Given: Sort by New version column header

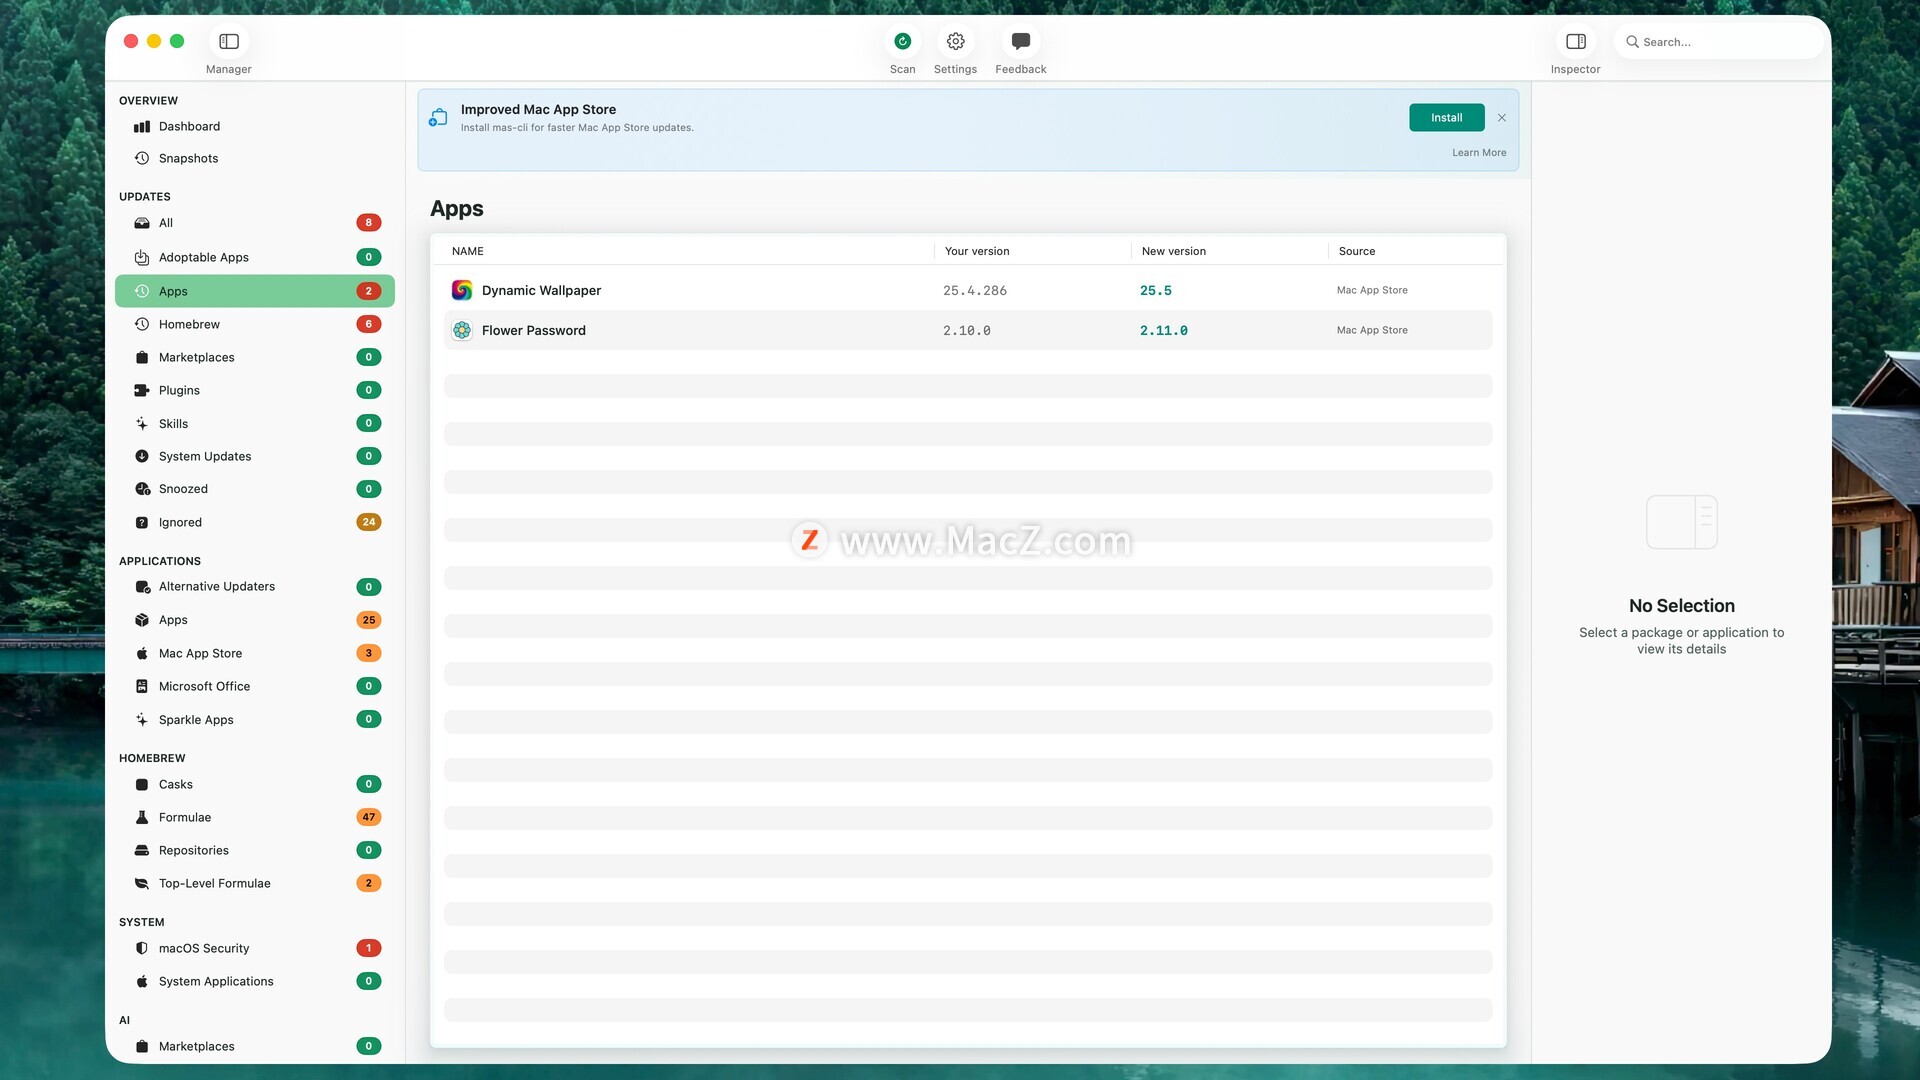Looking at the screenshot, I should [x=1174, y=251].
